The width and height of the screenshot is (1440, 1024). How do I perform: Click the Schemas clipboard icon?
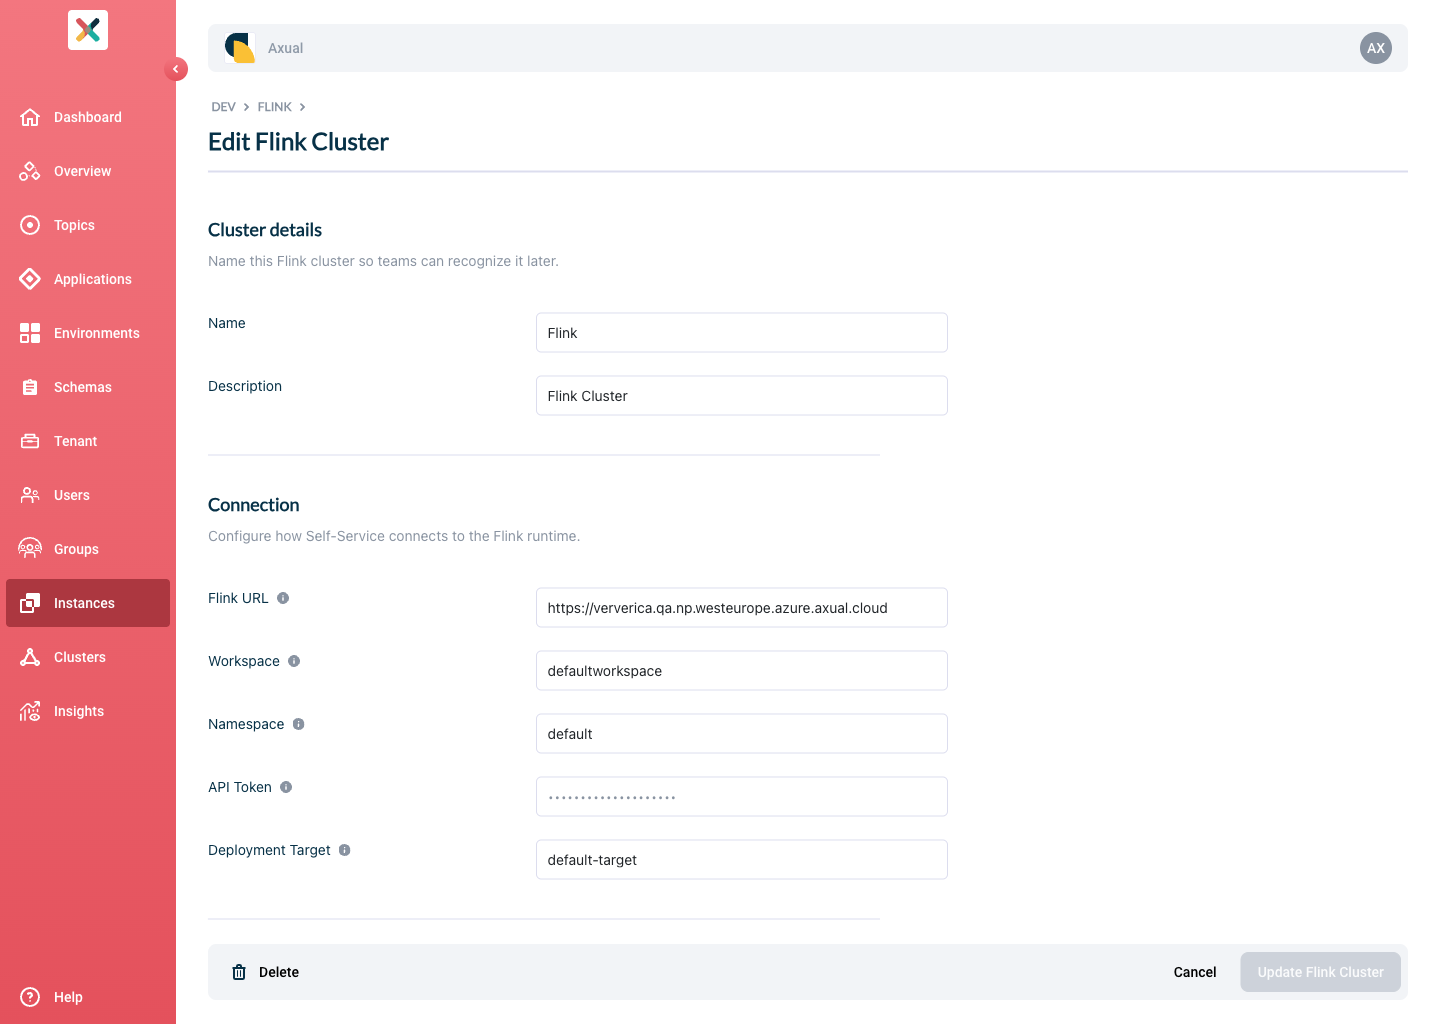pos(30,387)
